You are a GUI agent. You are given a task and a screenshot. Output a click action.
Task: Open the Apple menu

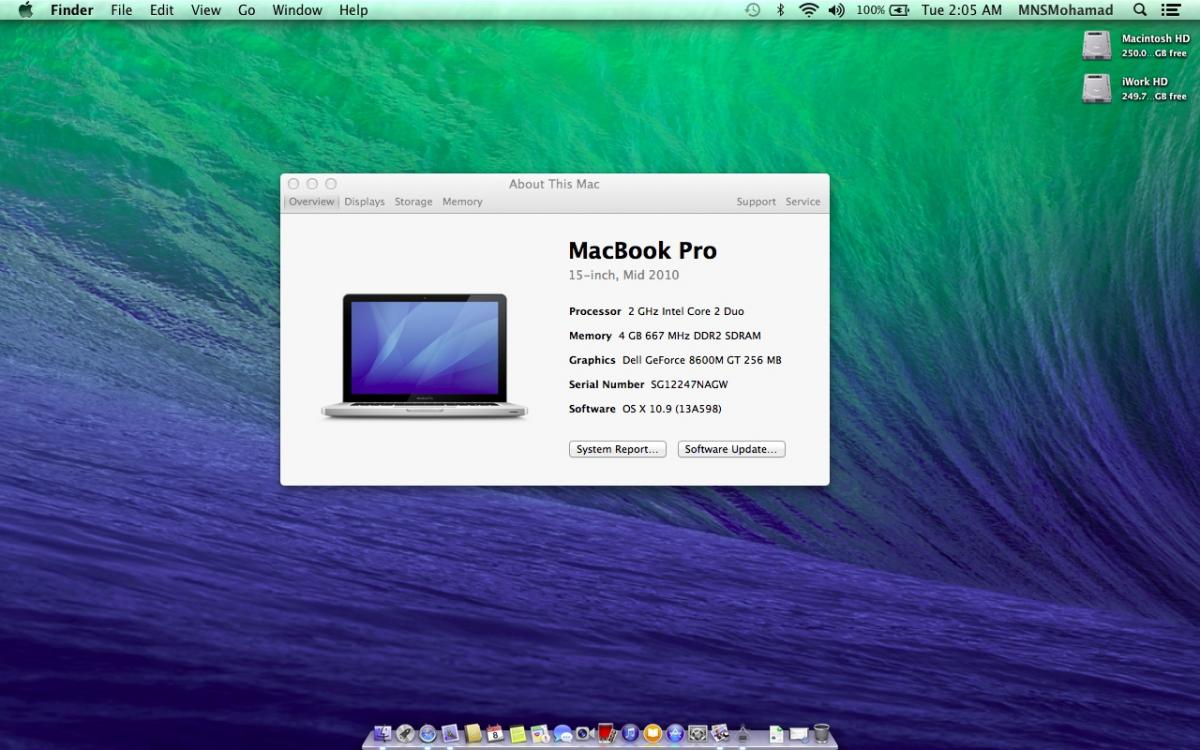coord(26,10)
